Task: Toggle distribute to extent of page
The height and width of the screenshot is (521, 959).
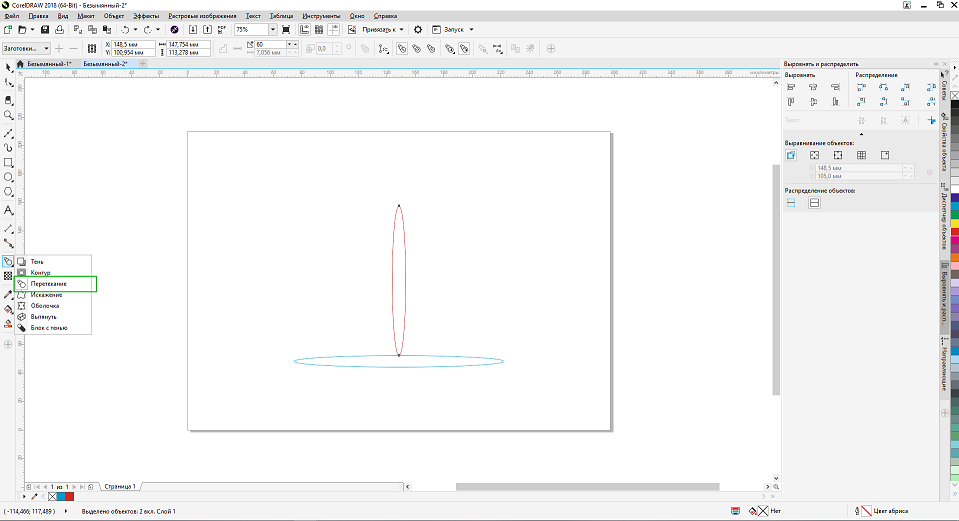Action: click(814, 202)
